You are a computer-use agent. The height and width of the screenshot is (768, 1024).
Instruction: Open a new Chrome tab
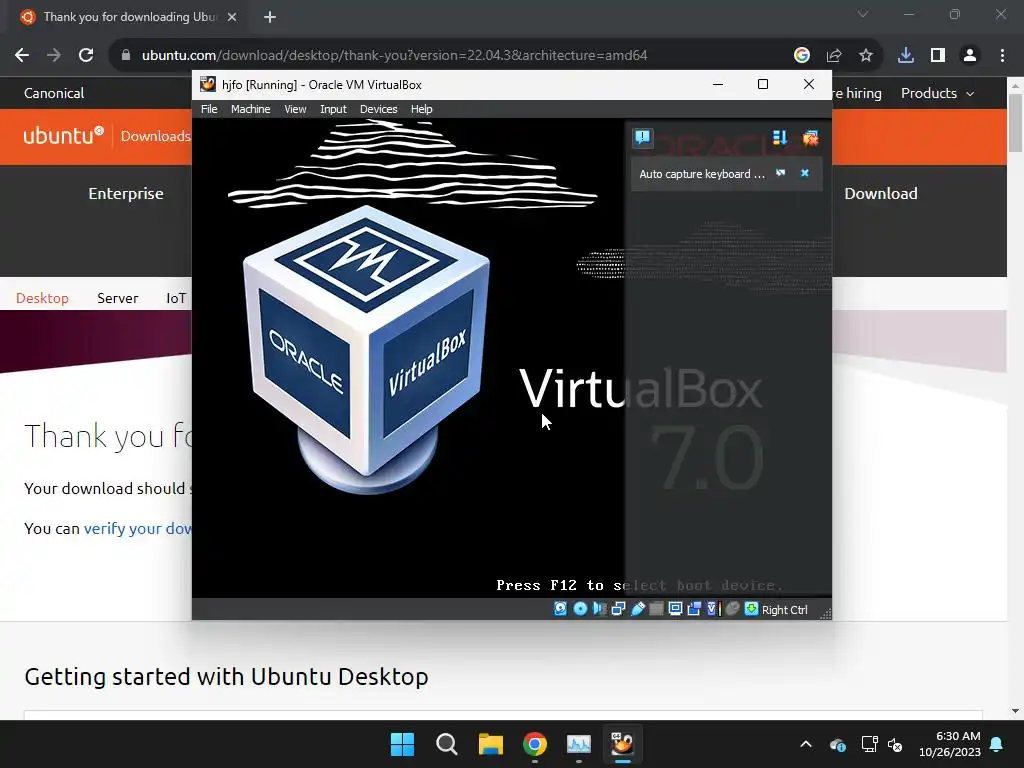(270, 17)
